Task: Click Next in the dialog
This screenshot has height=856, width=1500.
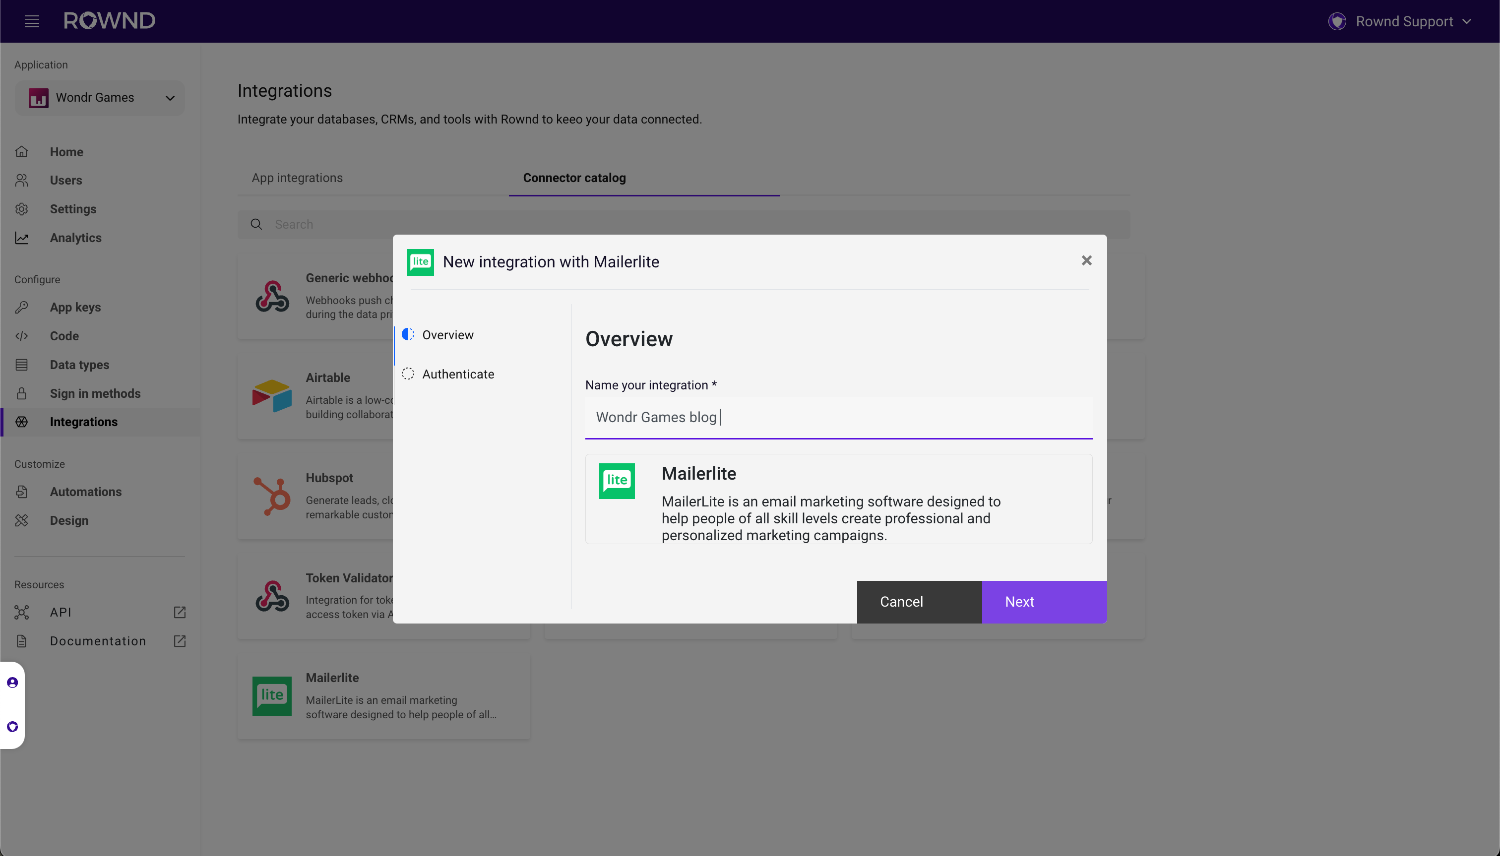Action: tap(1044, 602)
